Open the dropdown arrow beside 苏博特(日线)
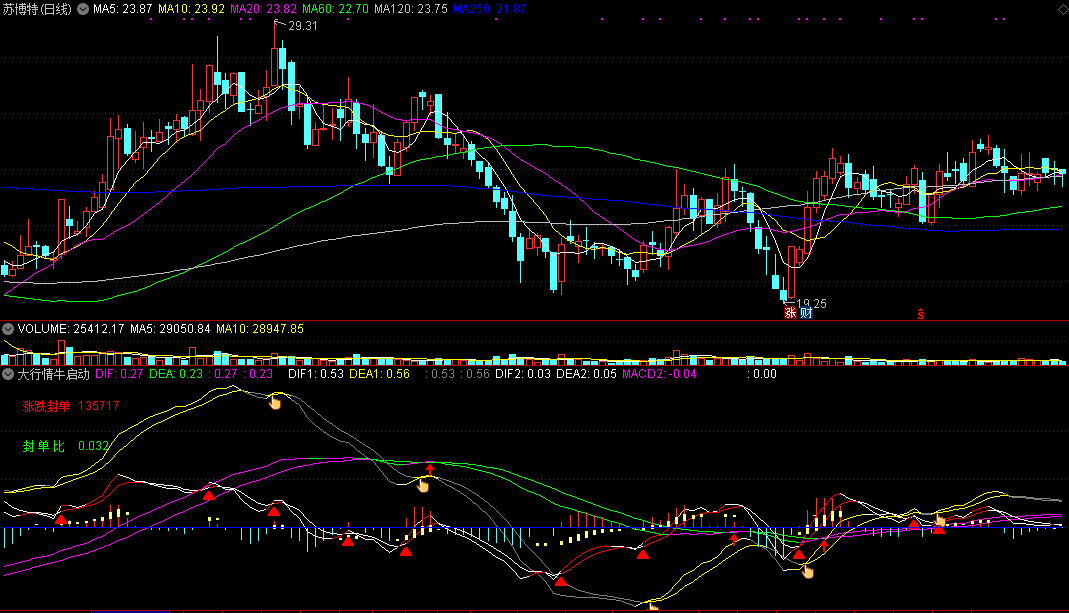 82,9
